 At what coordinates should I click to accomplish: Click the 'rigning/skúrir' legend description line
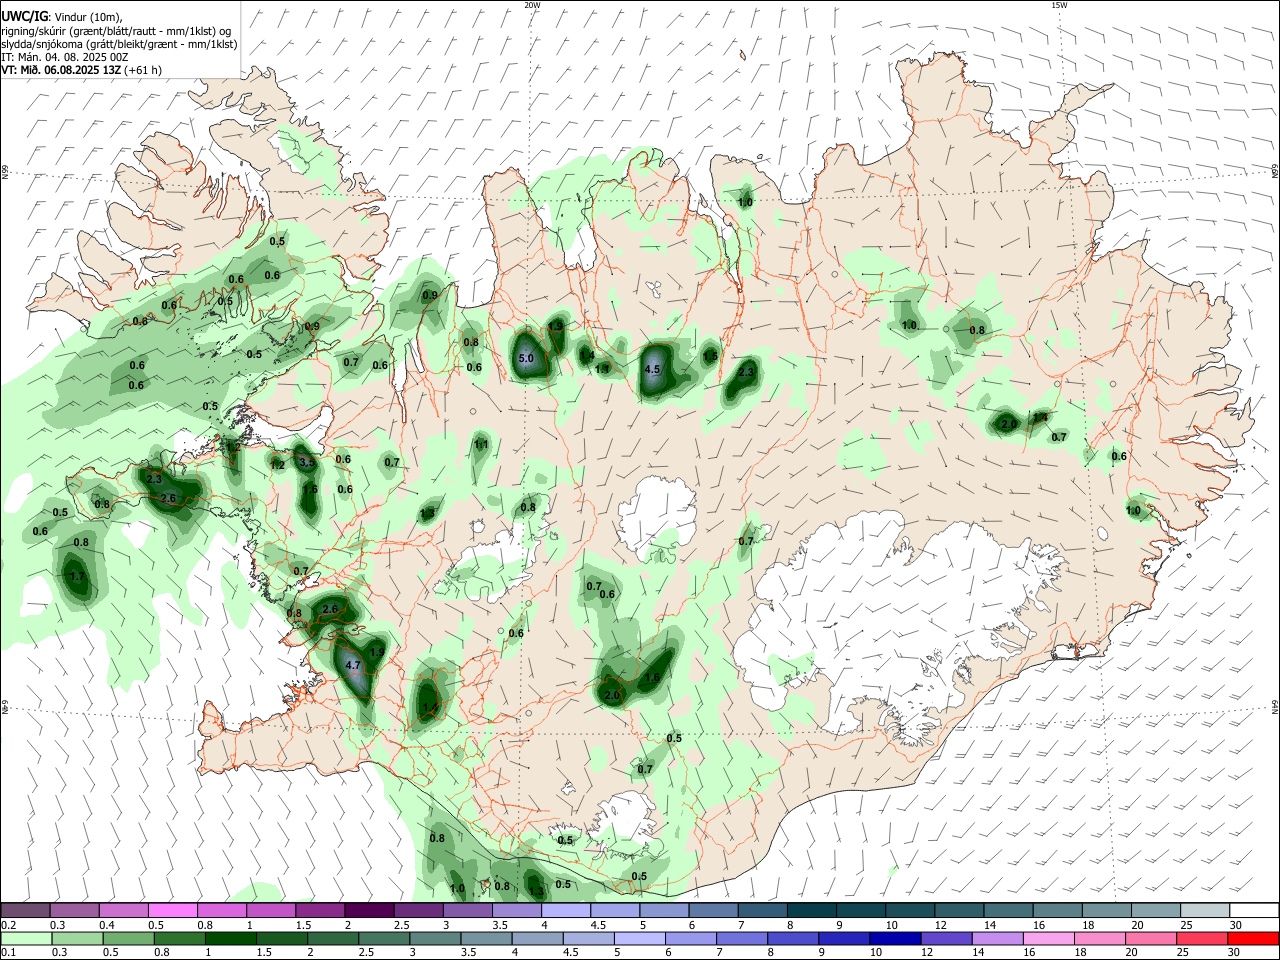116,30
